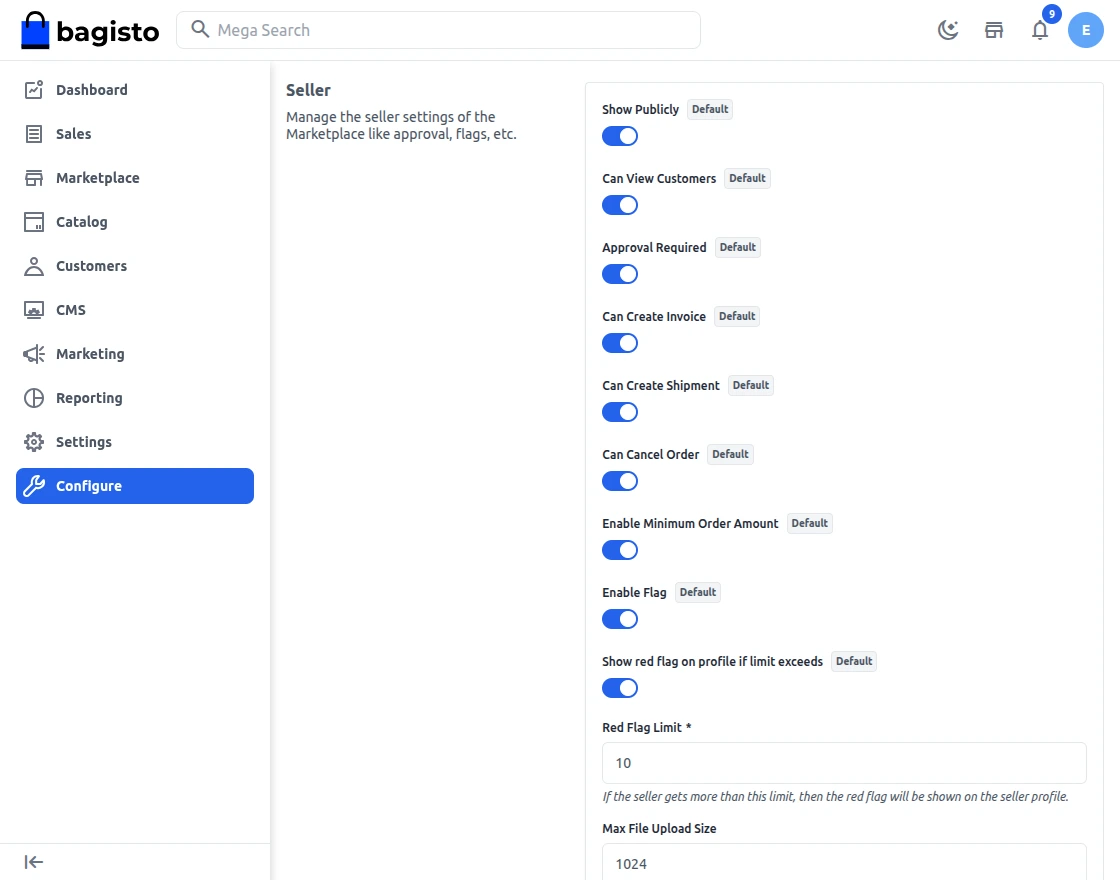Open notifications bell icon
This screenshot has width=1120, height=880.
1040,30
